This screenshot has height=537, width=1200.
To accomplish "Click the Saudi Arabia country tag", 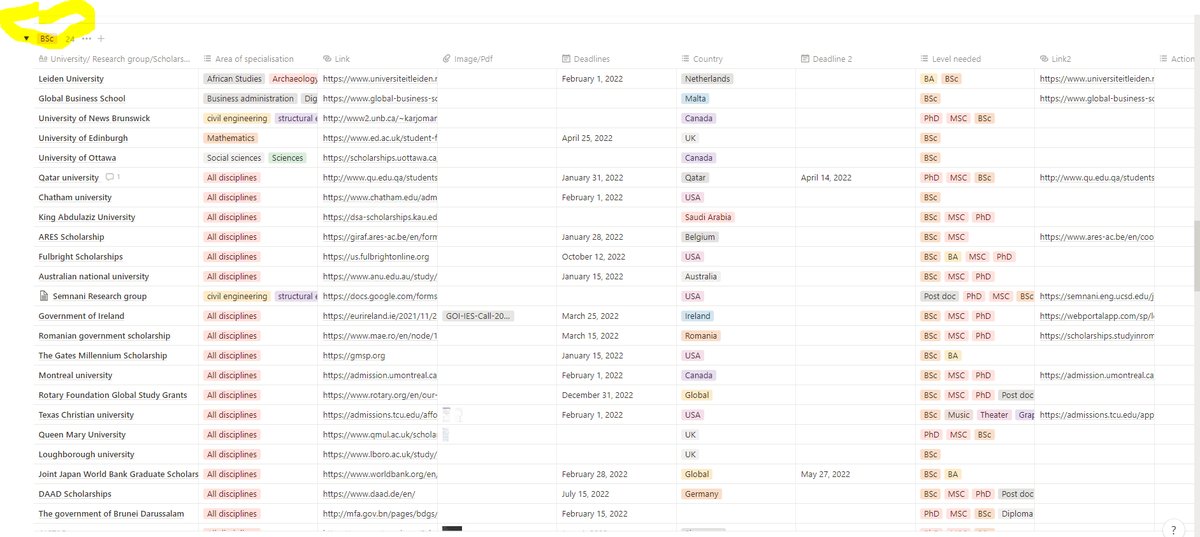I will pyautogui.click(x=708, y=217).
